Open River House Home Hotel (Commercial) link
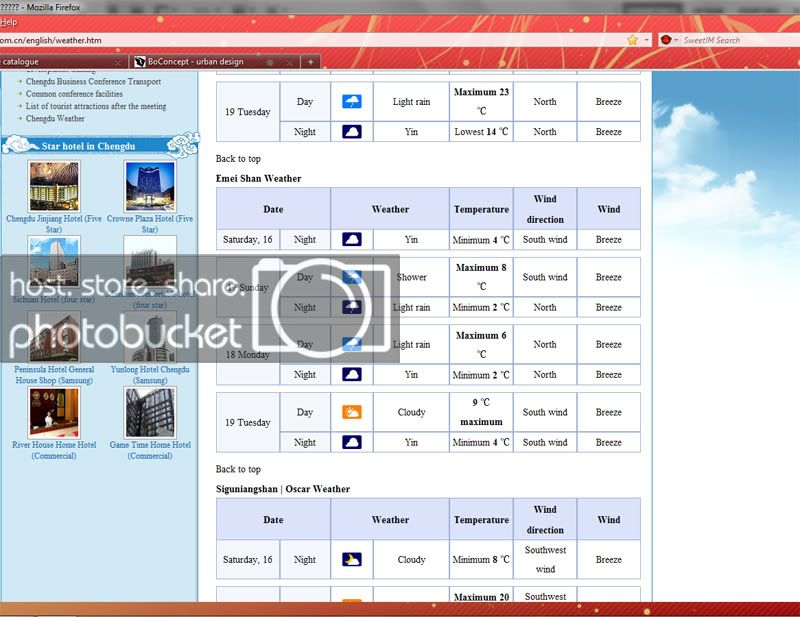The height and width of the screenshot is (617, 800). [x=54, y=450]
